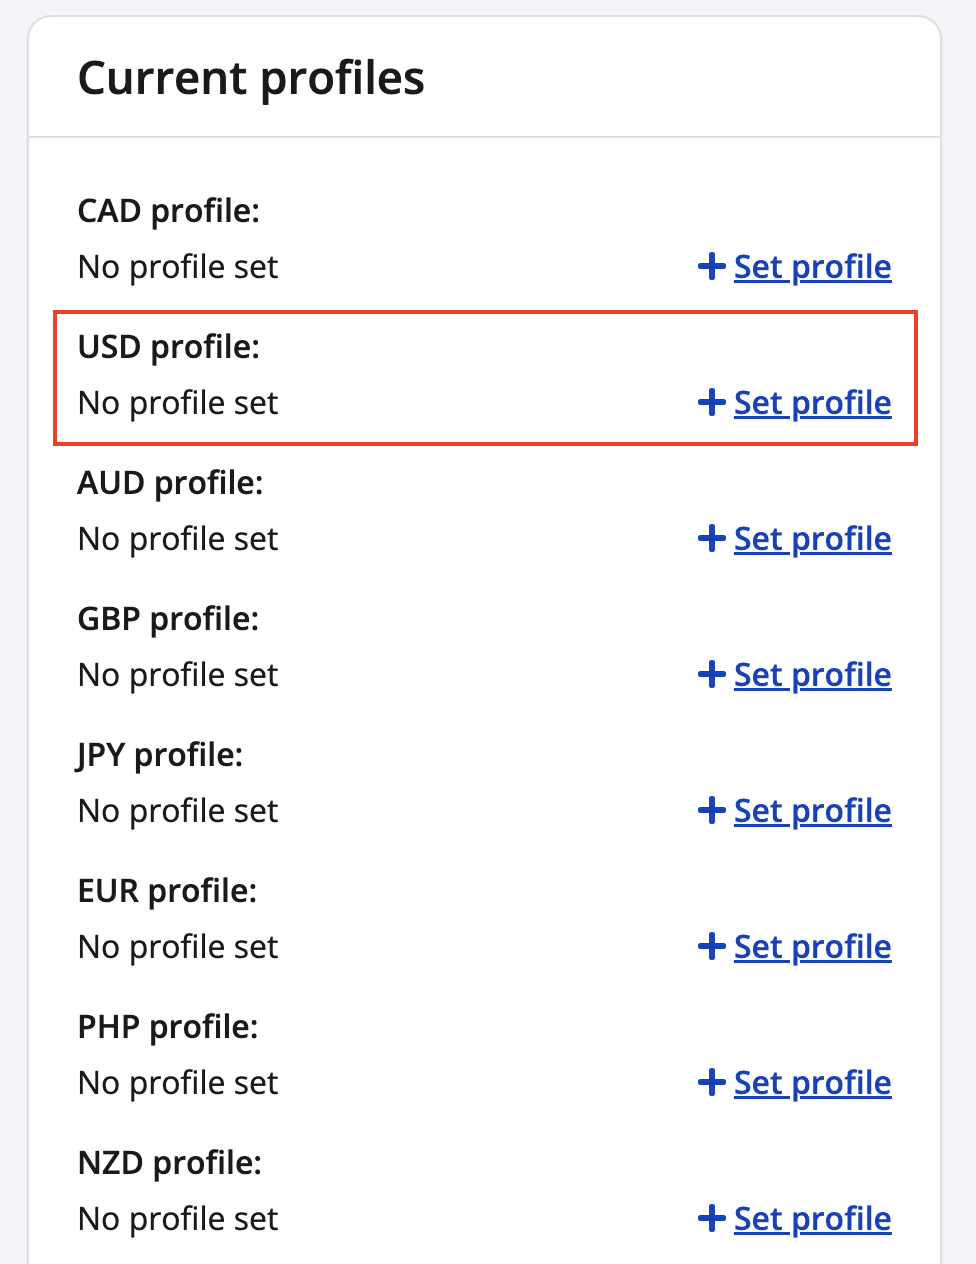This screenshot has height=1264, width=976.
Task: Click the plus icon for CAD profile
Action: click(x=711, y=267)
